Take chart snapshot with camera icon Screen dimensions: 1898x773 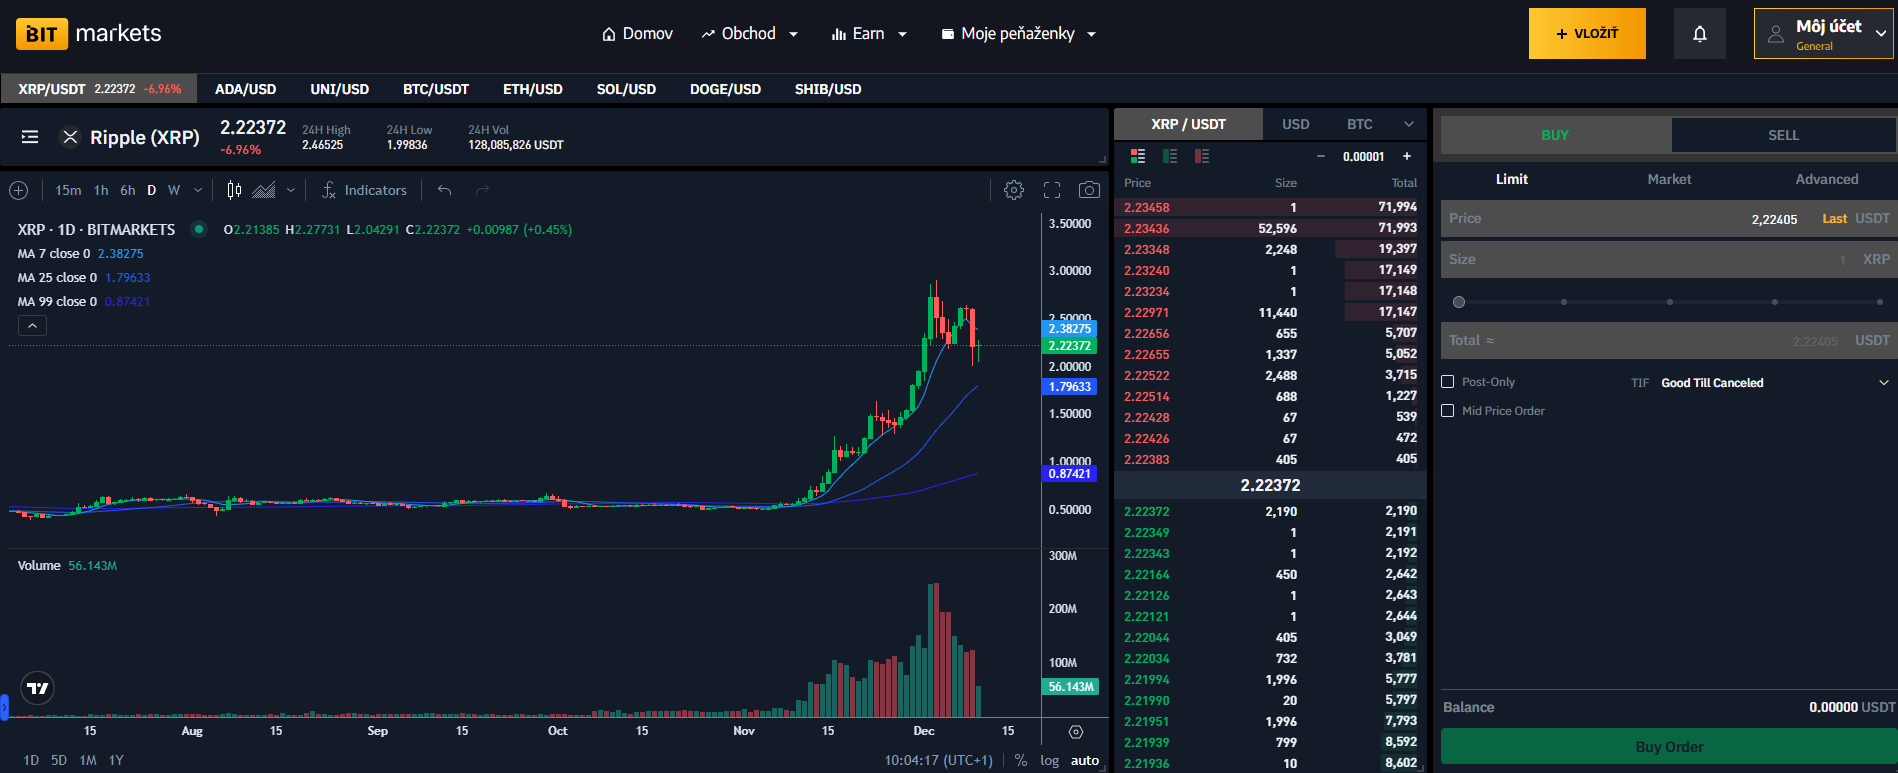pos(1089,190)
